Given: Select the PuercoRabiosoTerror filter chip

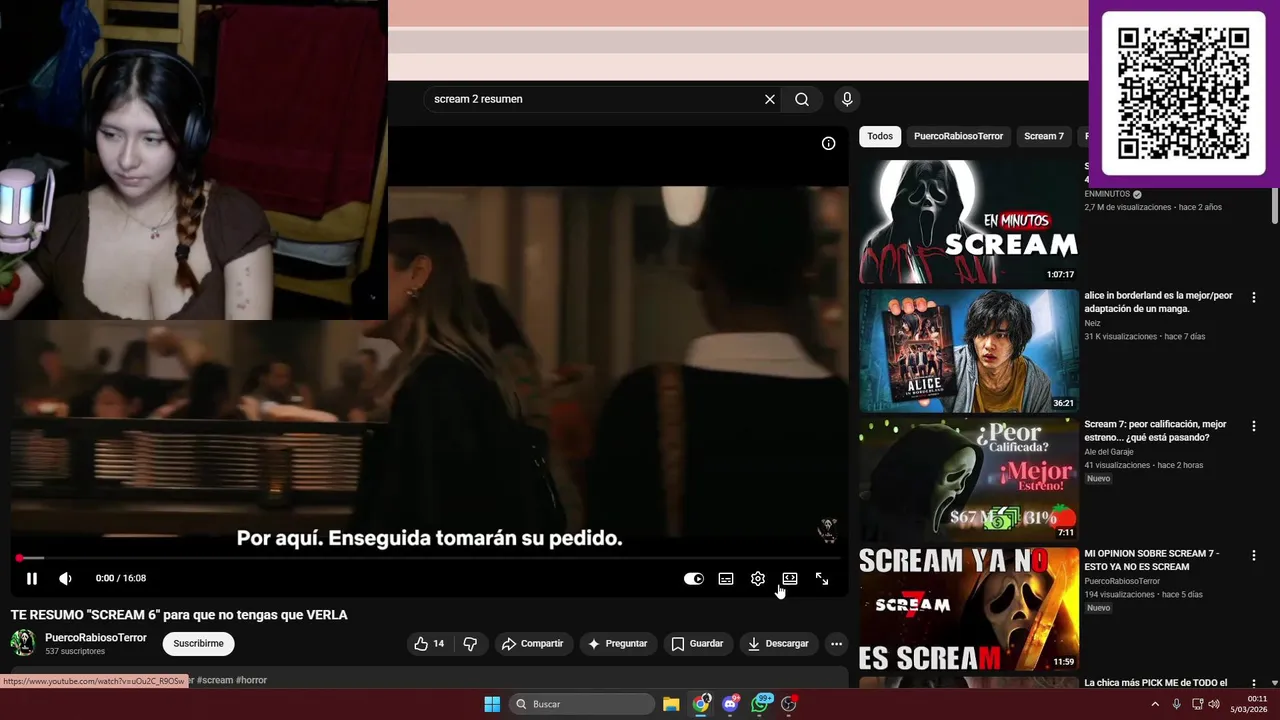Looking at the screenshot, I should click(x=958, y=136).
